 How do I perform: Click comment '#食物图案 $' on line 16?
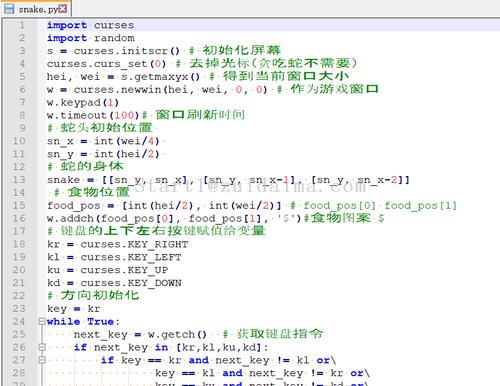(x=344, y=218)
